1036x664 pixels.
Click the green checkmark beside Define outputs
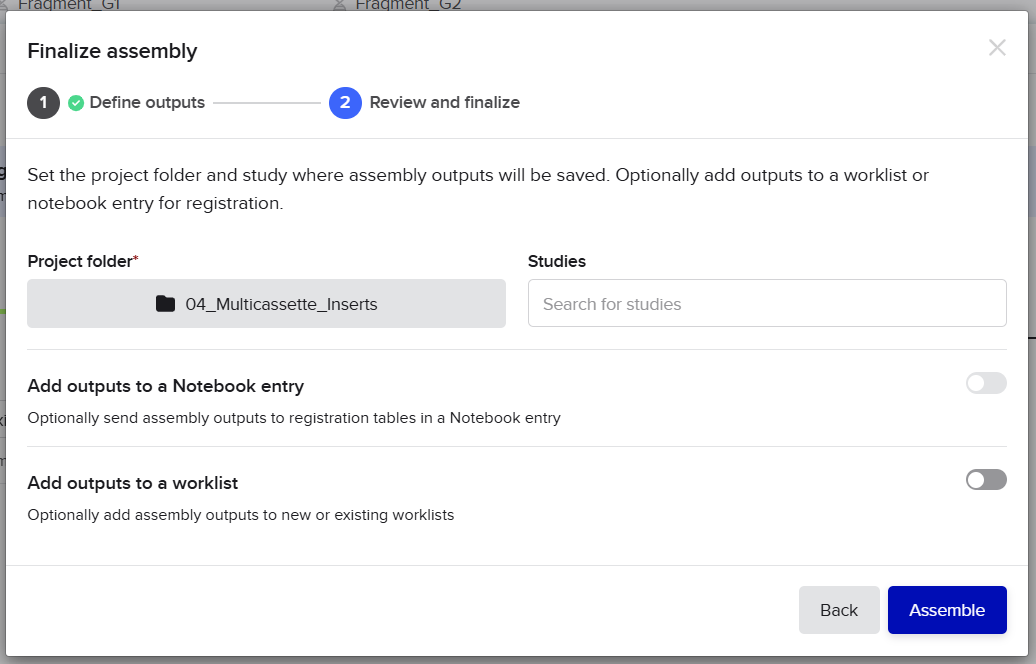[x=76, y=103]
